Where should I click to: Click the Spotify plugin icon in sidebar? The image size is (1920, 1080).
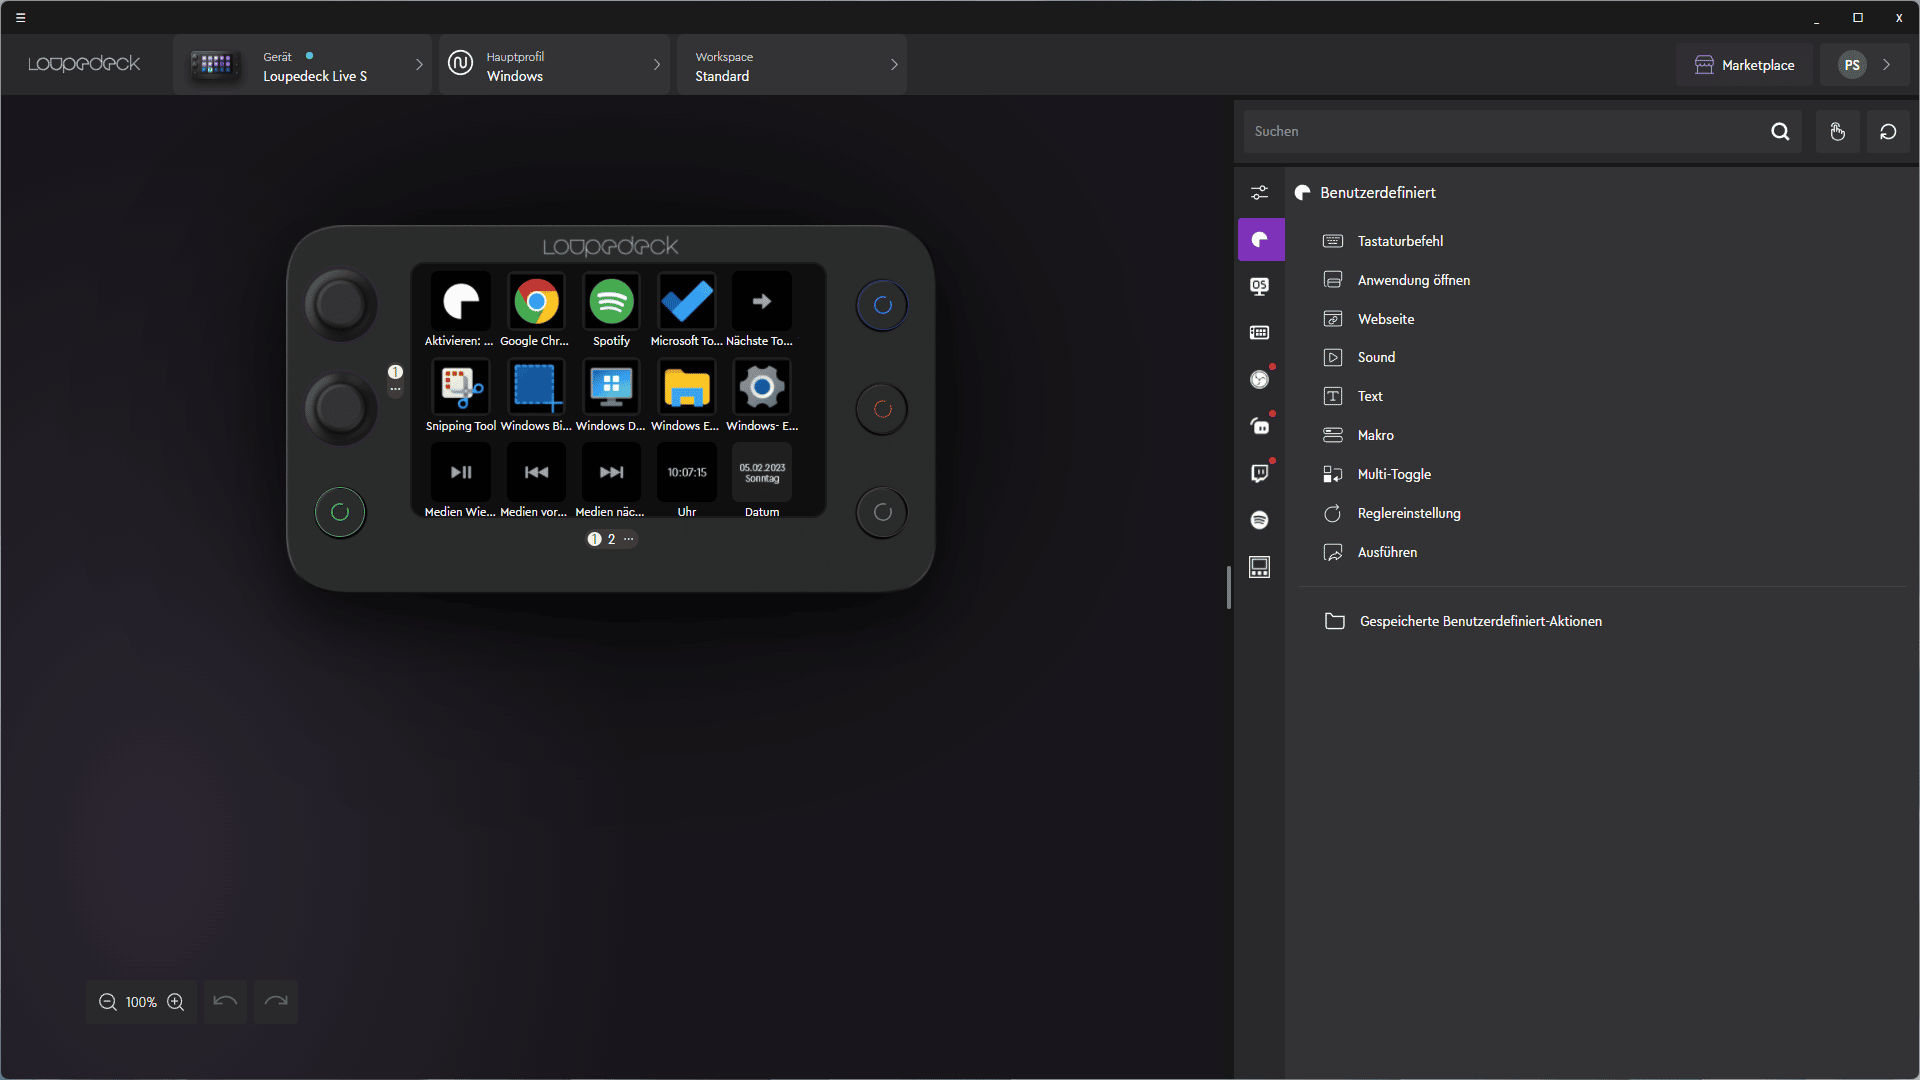click(1259, 520)
